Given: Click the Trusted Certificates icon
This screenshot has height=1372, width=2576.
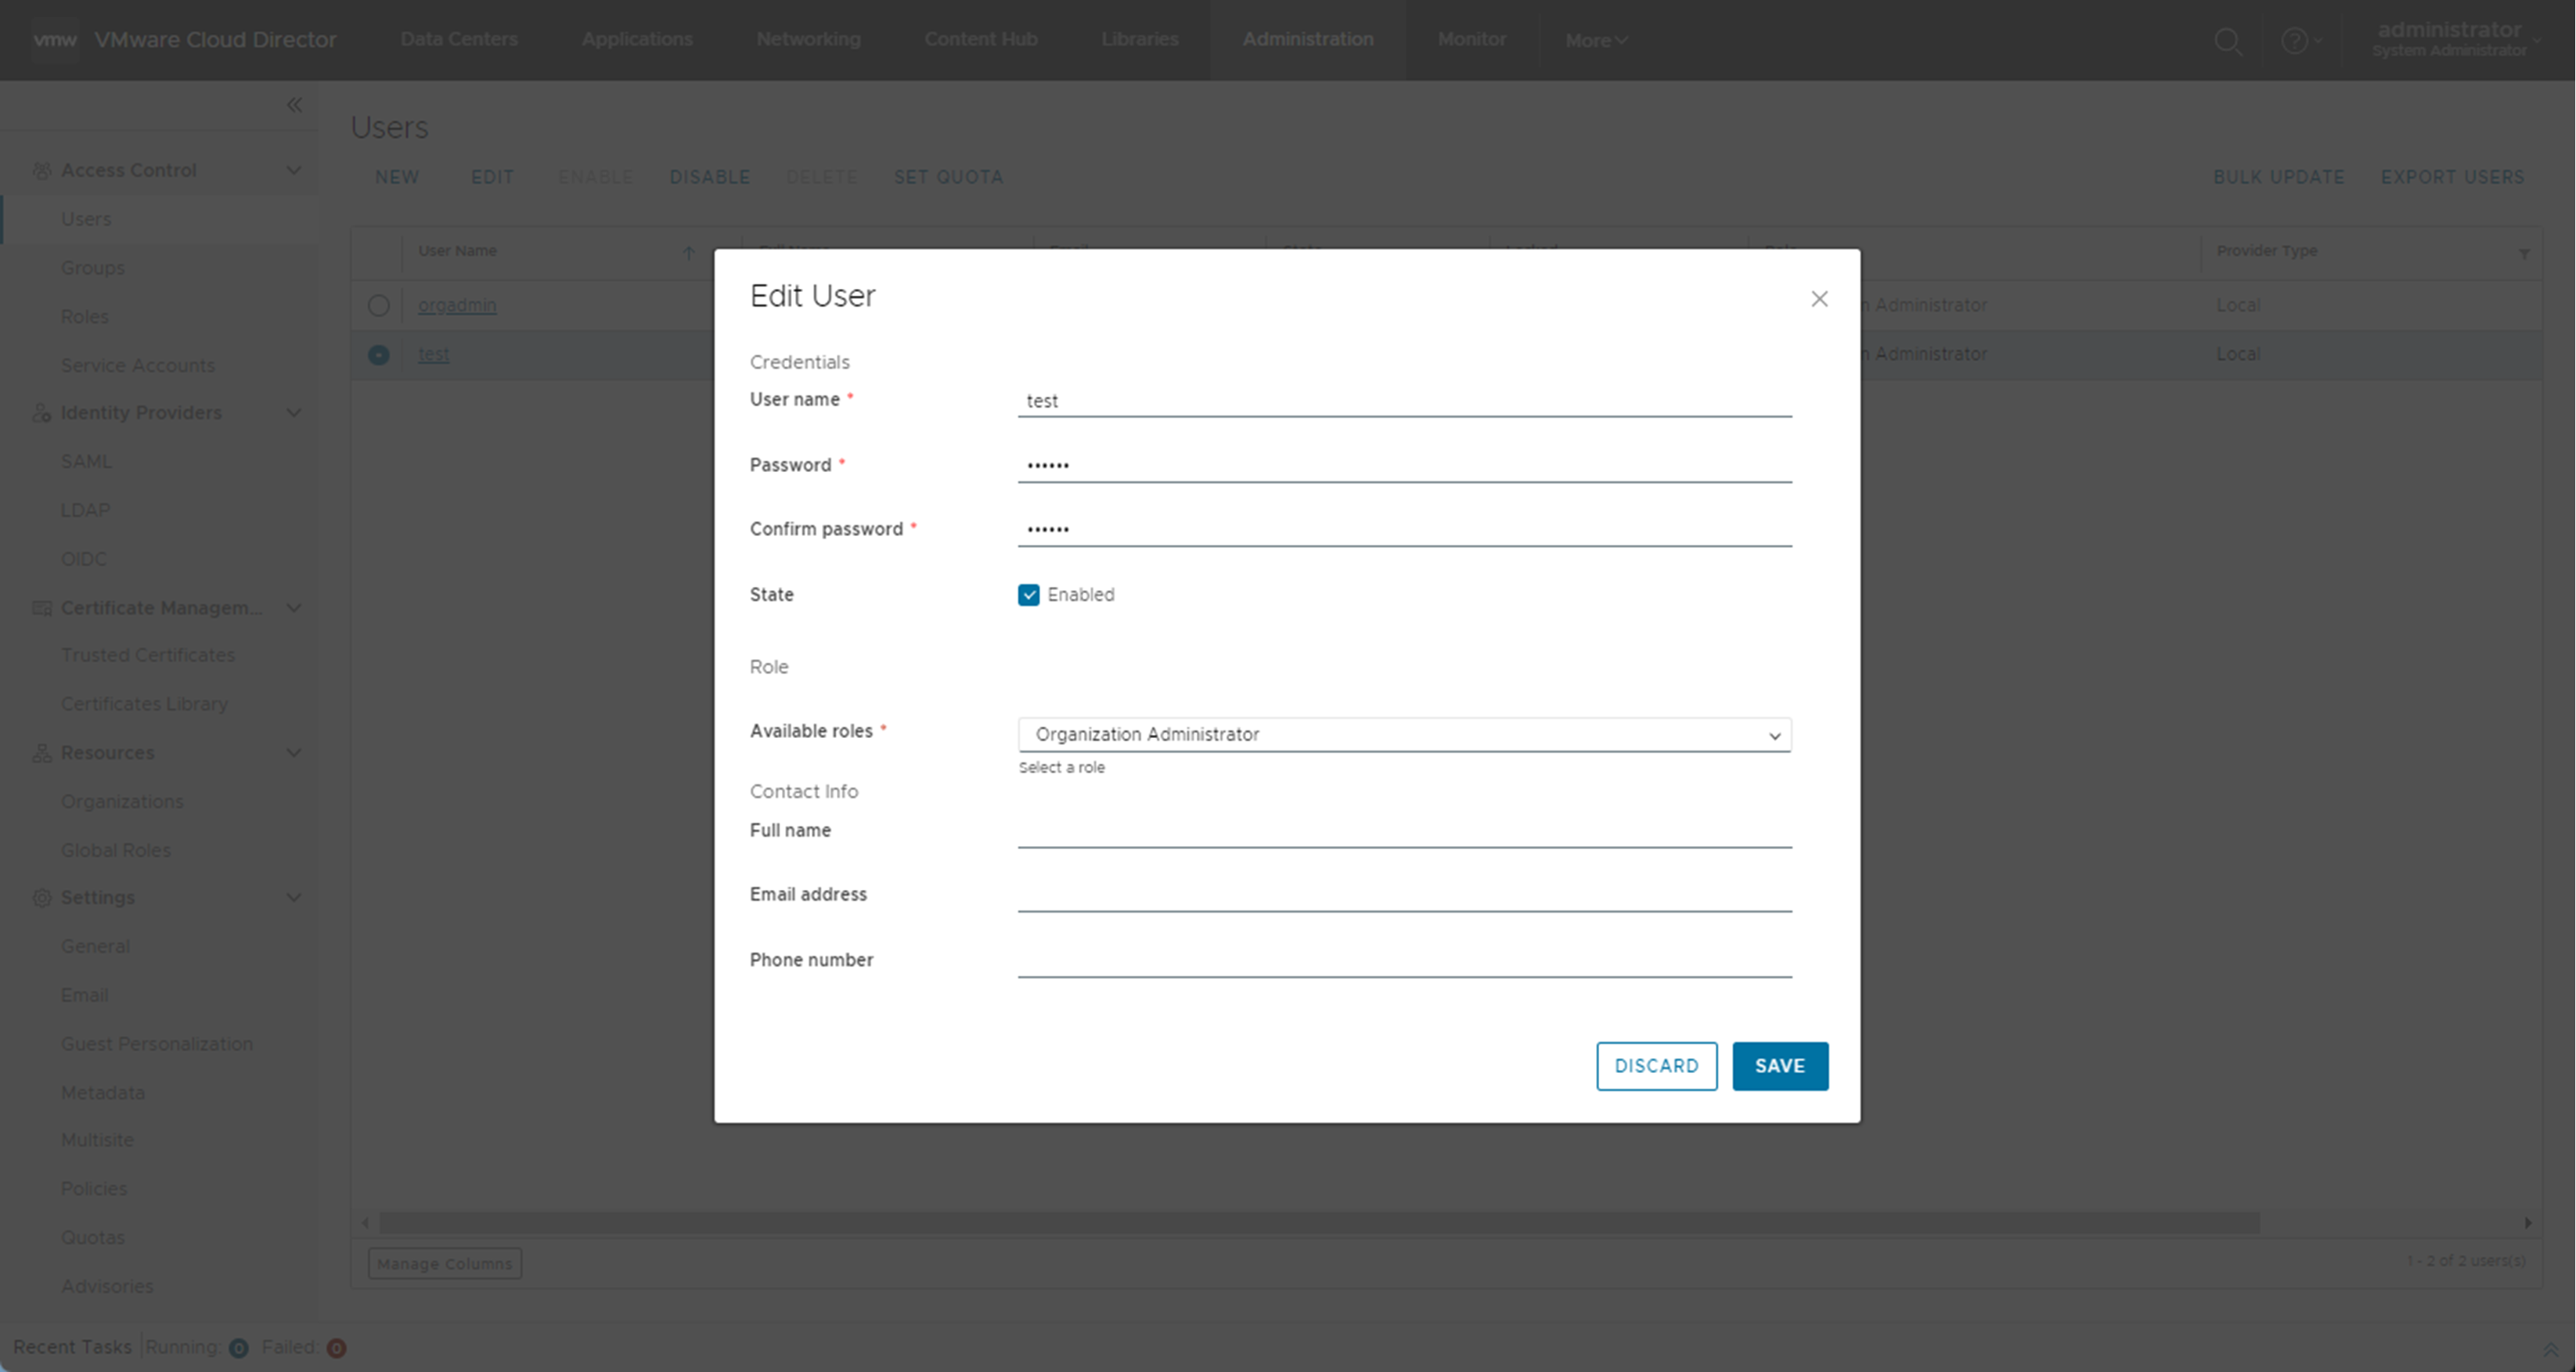Looking at the screenshot, I should 146,654.
